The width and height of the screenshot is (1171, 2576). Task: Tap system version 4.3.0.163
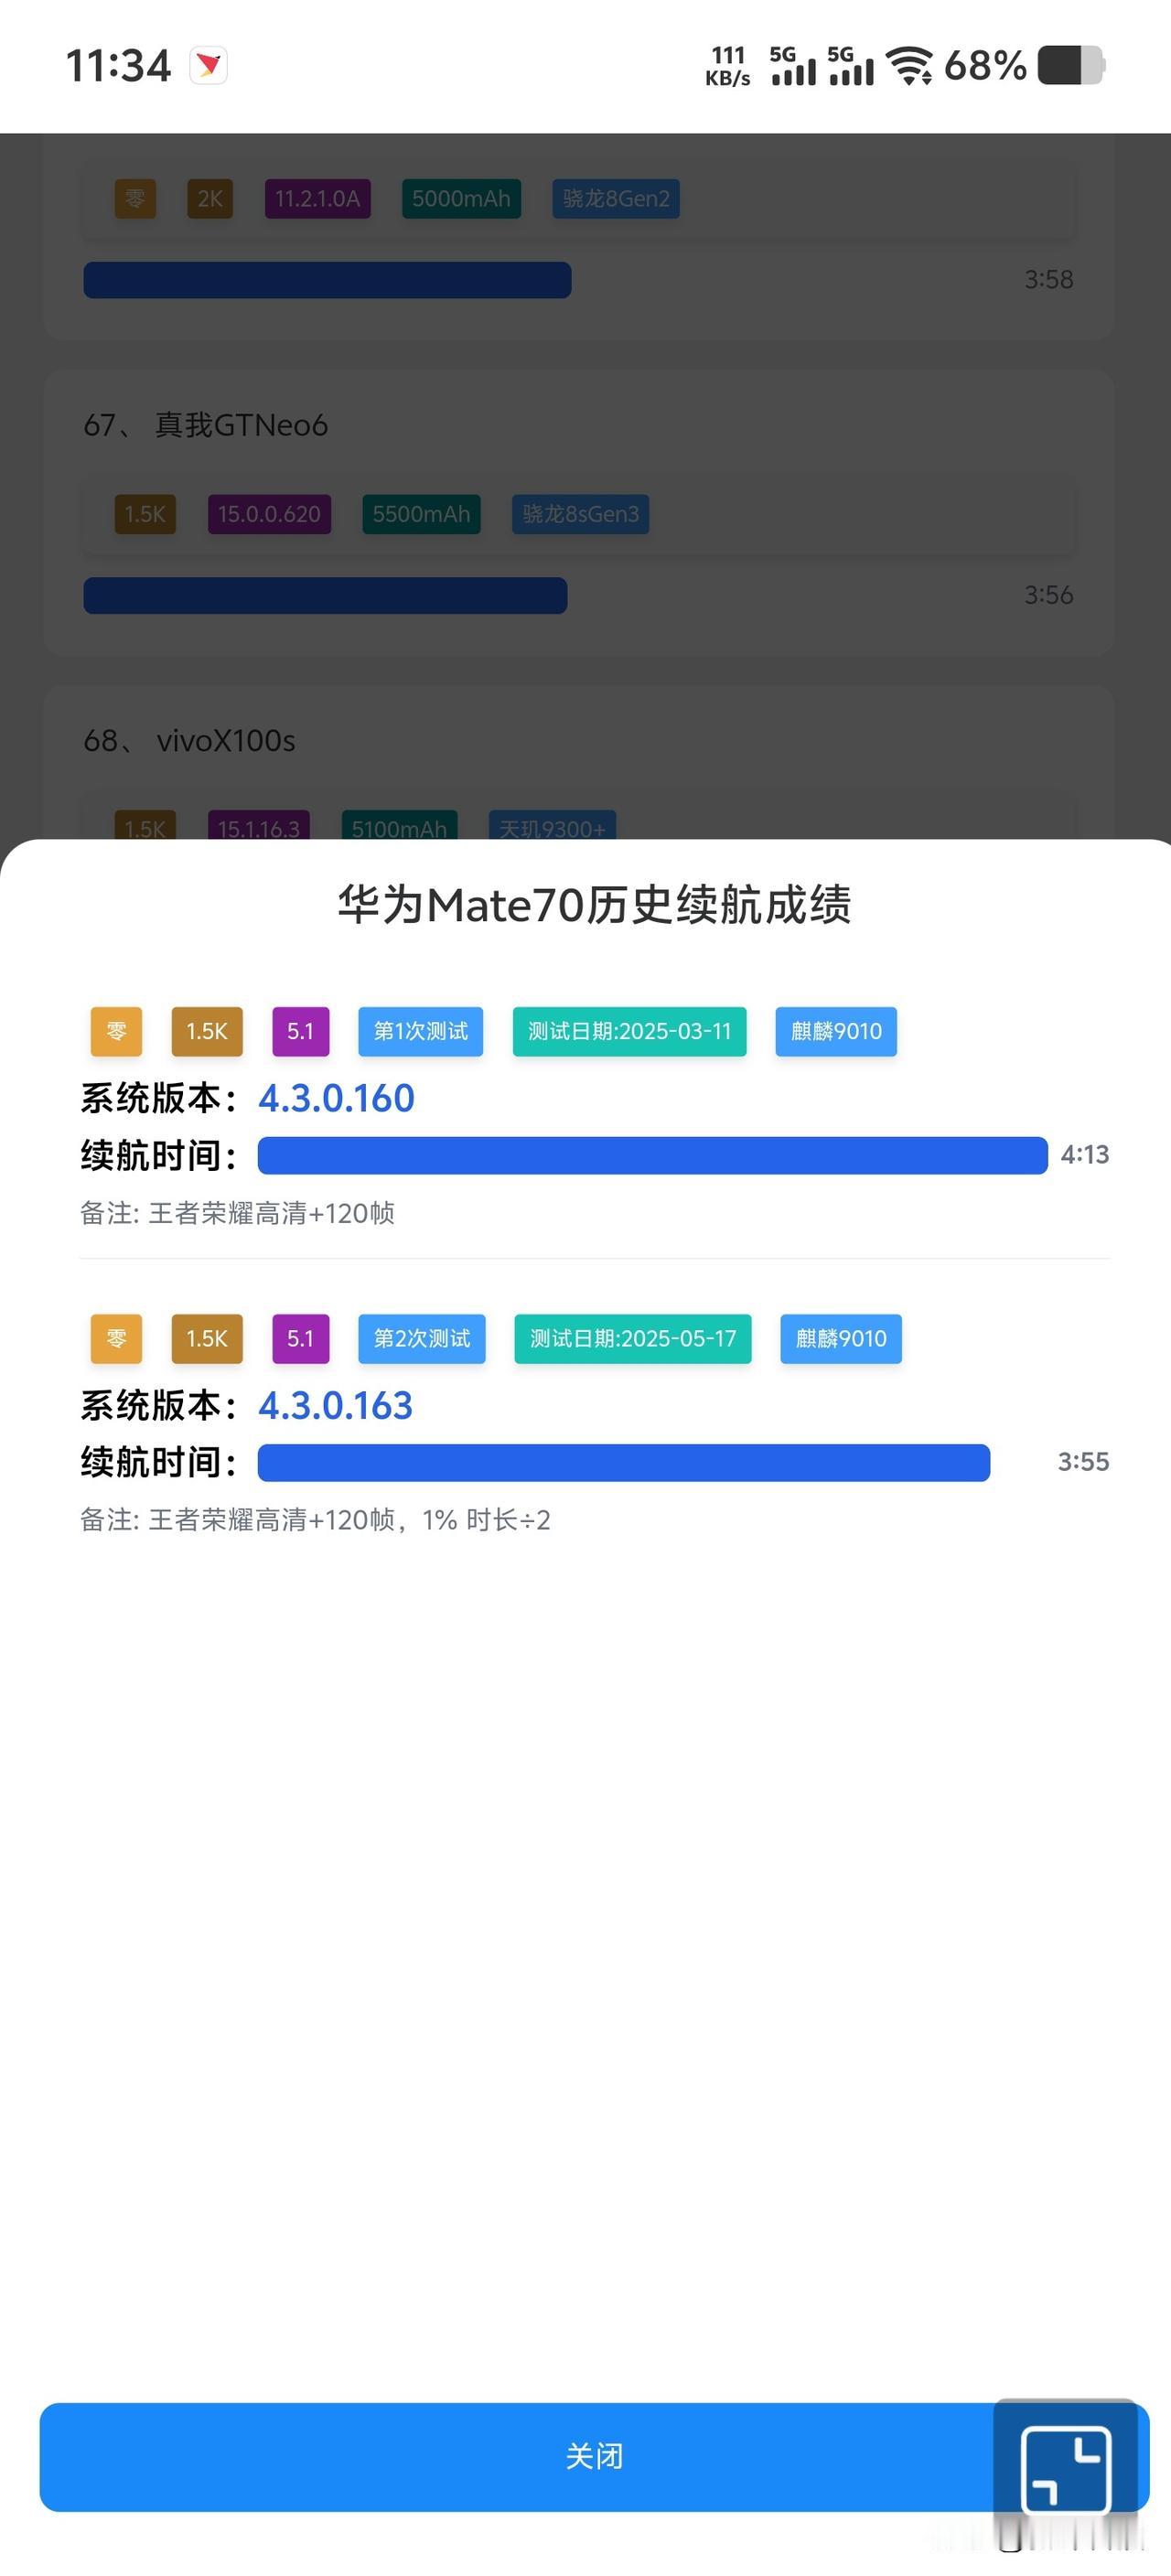(336, 1405)
